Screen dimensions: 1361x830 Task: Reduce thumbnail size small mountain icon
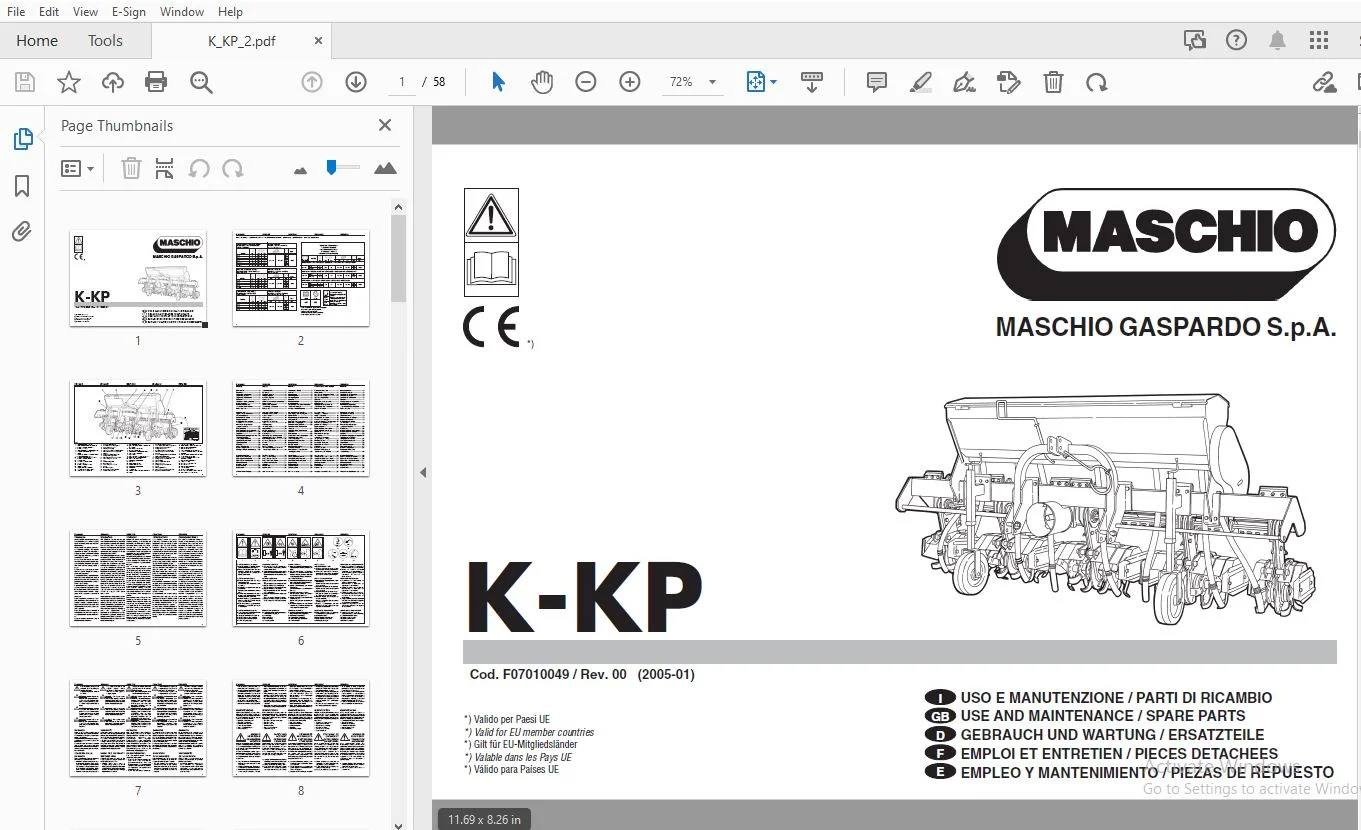pos(300,170)
